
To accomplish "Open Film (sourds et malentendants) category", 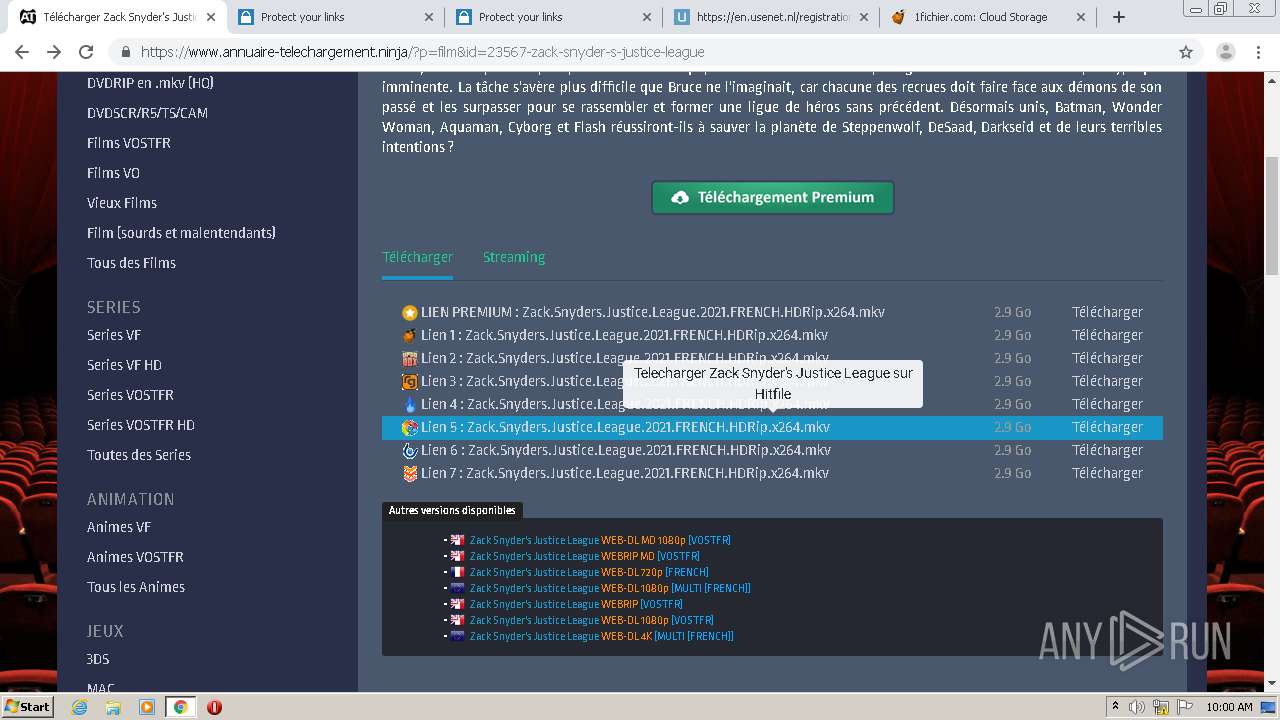I will click(181, 233).
